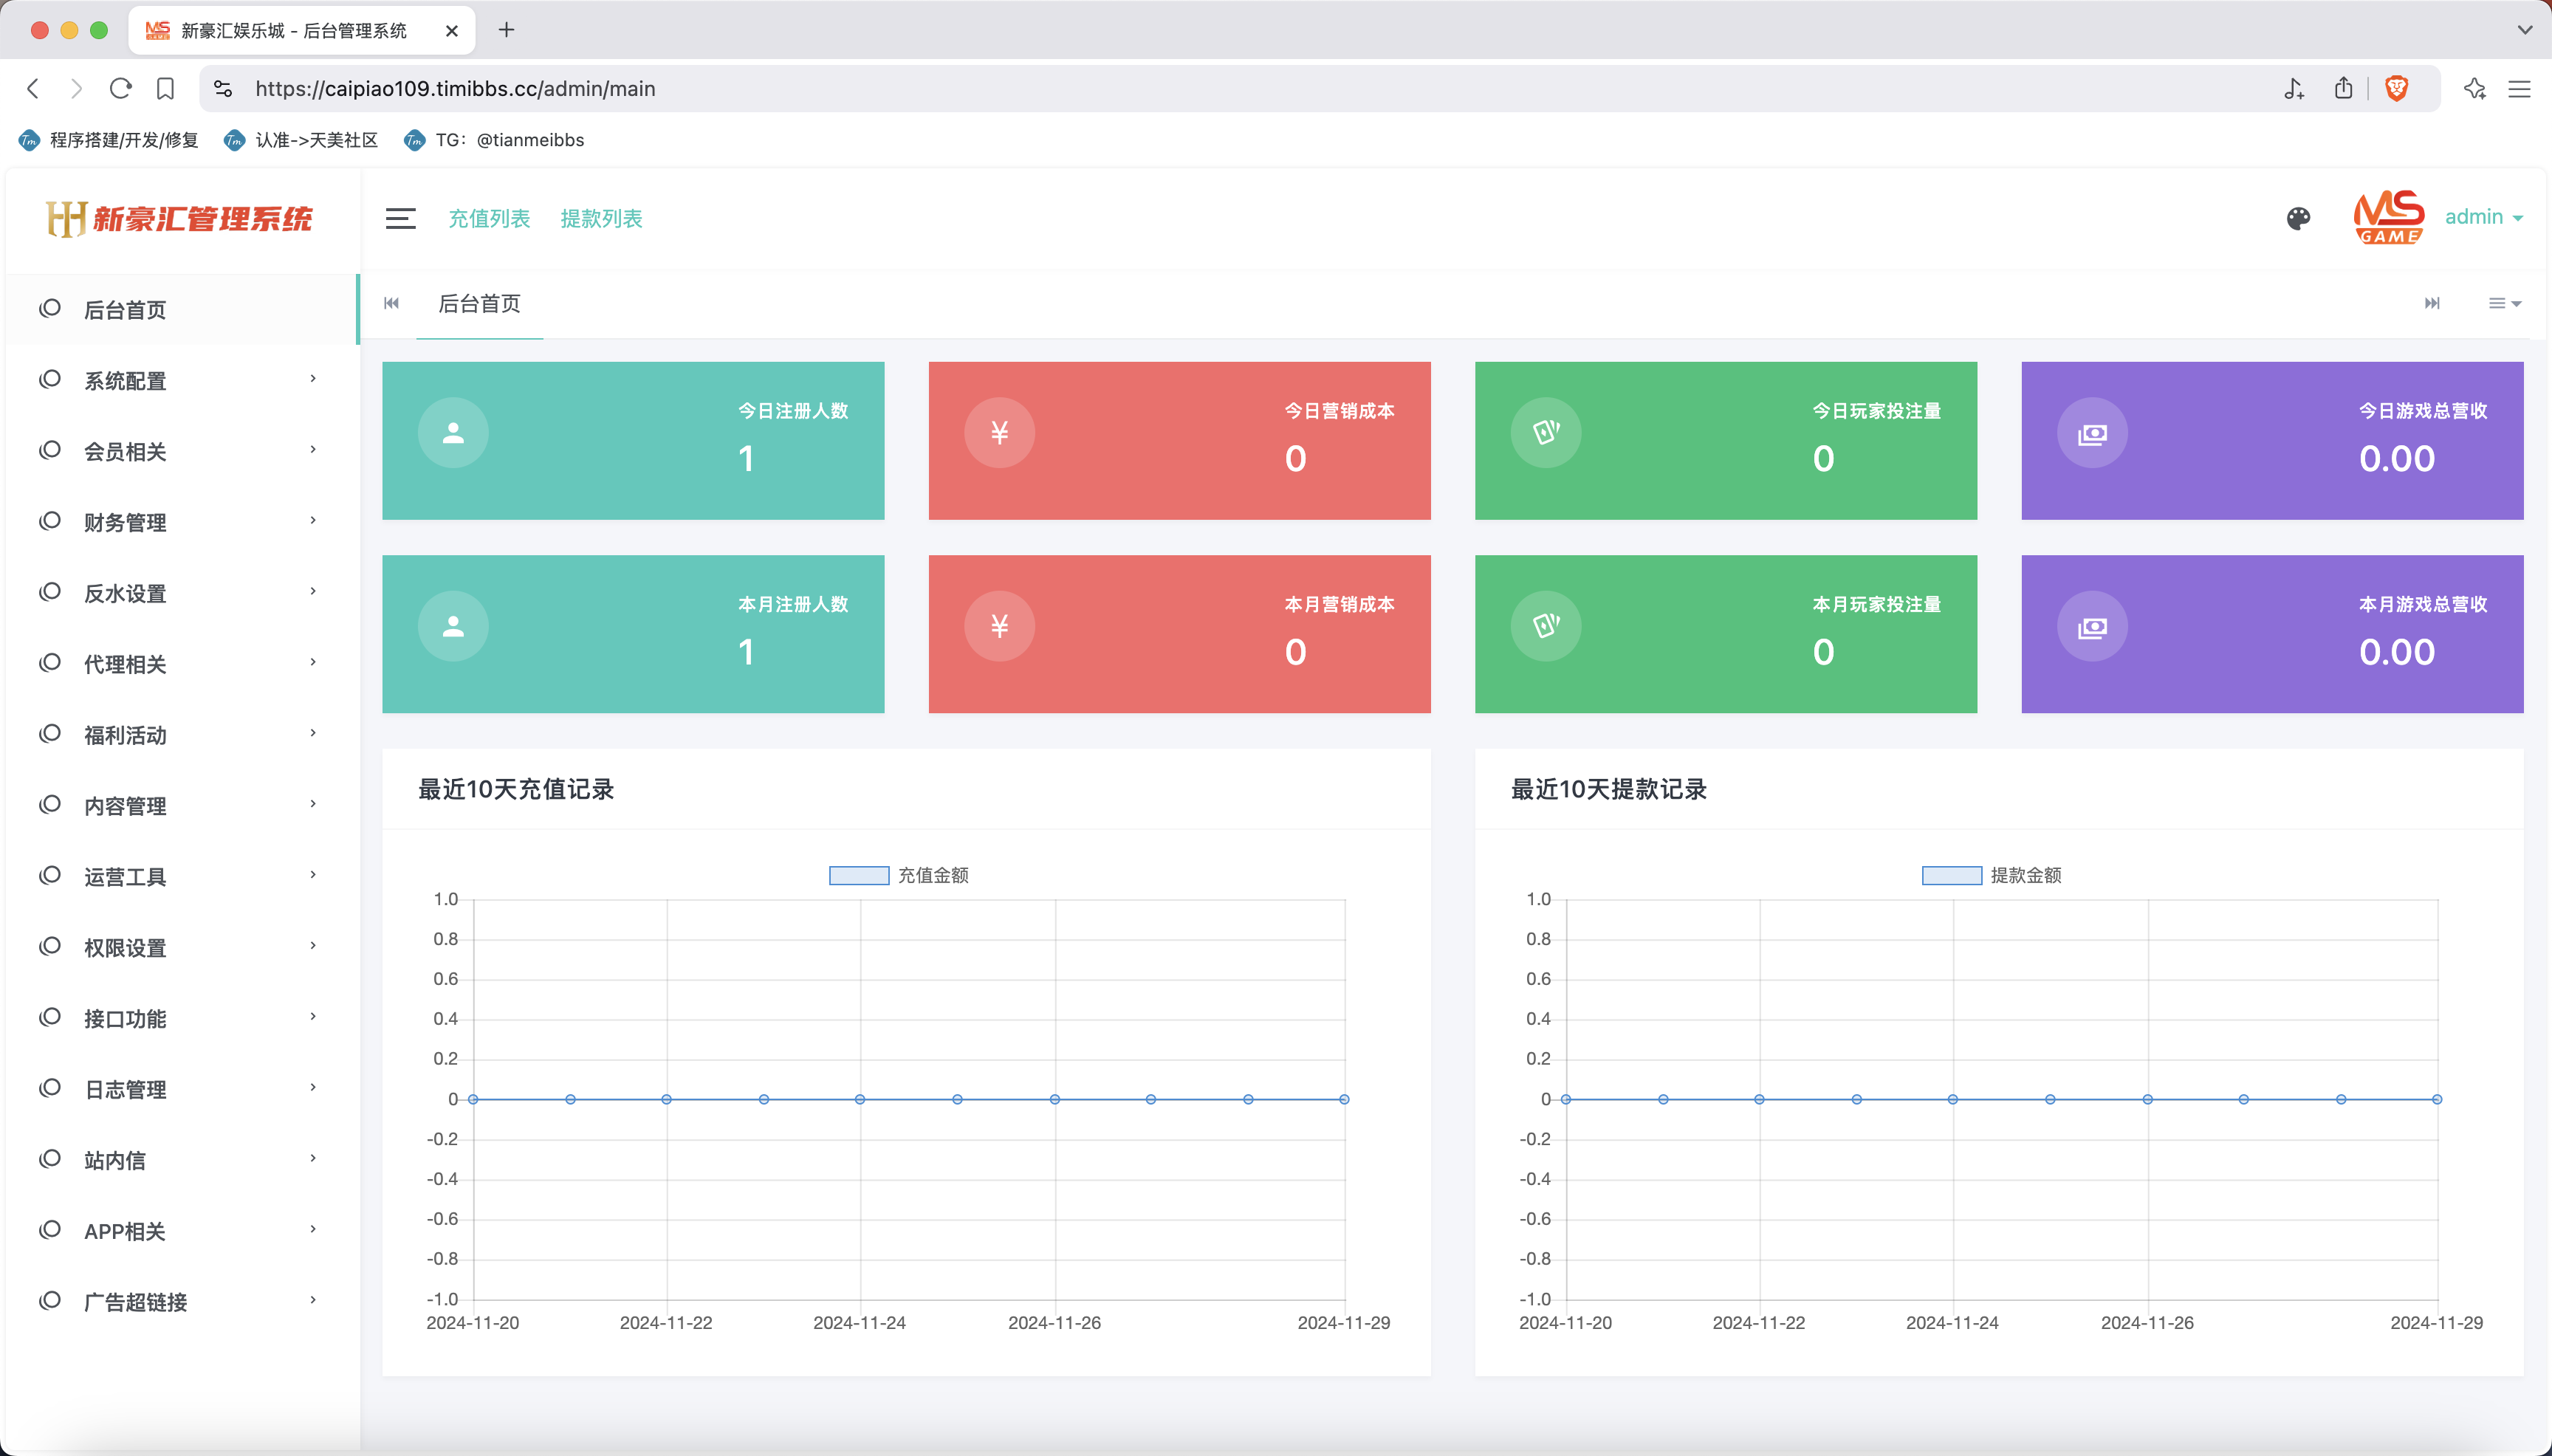Image resolution: width=2552 pixels, height=1456 pixels.
Task: Click the previous tabs arrow icon
Action: click(392, 304)
